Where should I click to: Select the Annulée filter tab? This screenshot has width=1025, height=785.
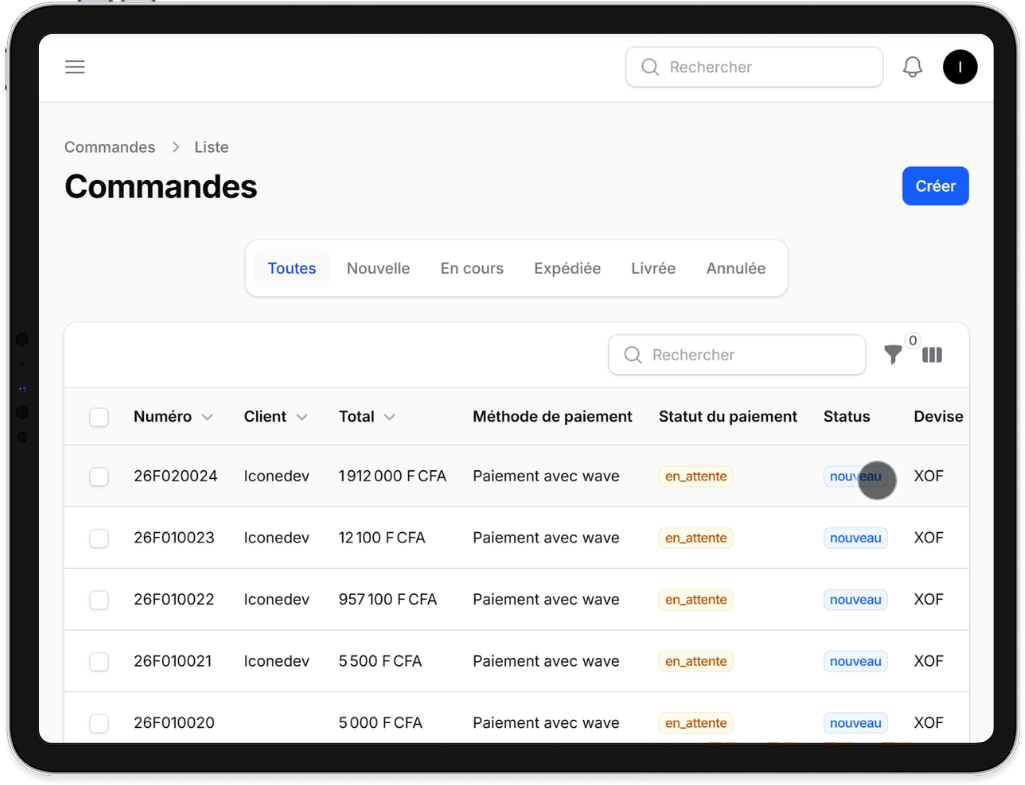(735, 268)
